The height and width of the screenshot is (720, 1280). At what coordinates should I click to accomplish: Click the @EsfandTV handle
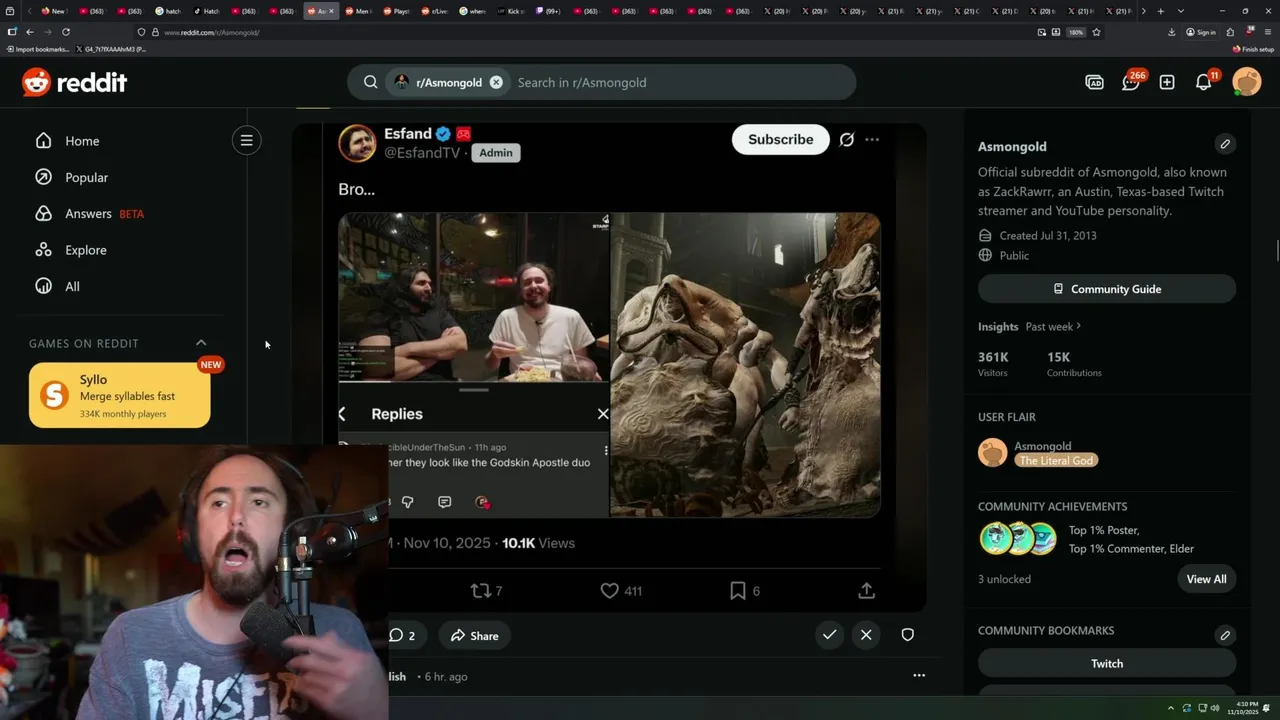tap(422, 153)
